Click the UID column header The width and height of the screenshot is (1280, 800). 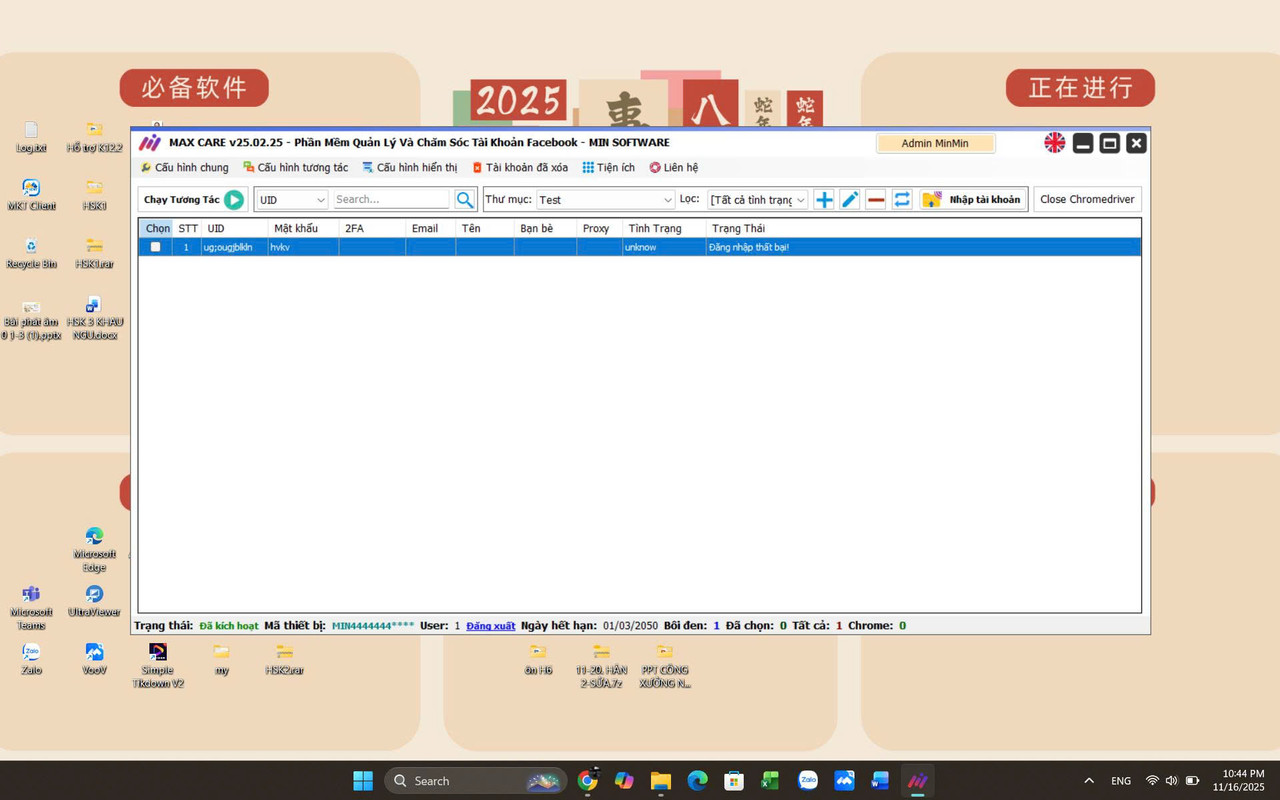click(234, 228)
